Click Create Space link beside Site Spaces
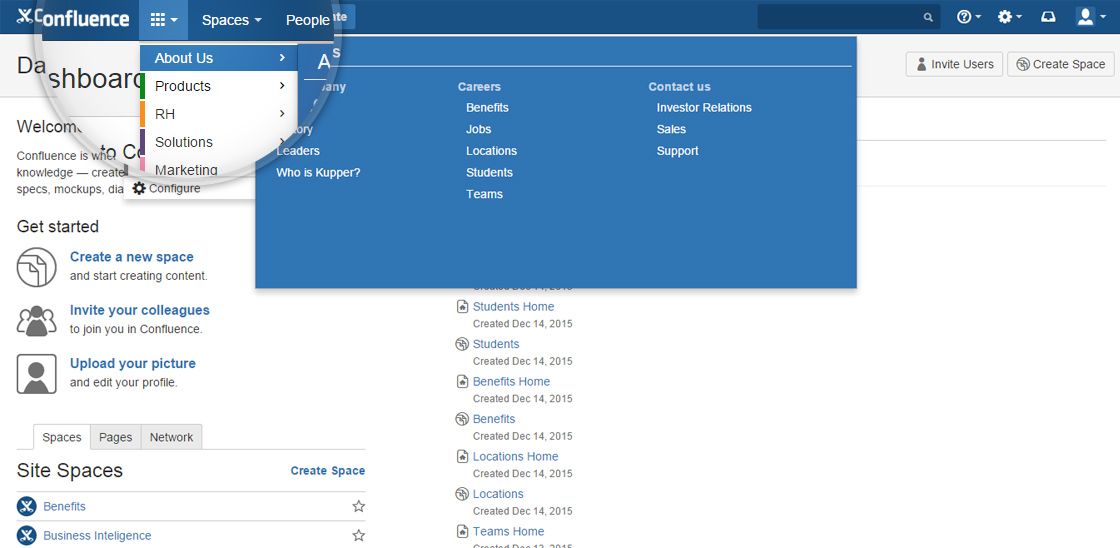The image size is (1120, 548). coord(328,470)
